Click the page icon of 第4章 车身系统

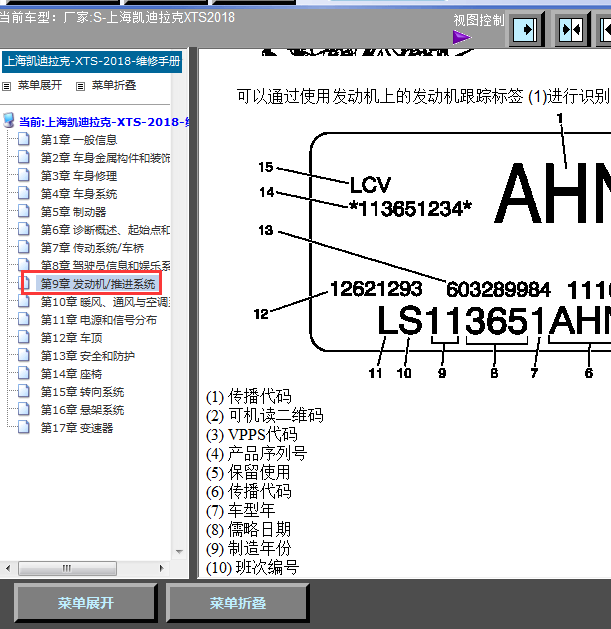pyautogui.click(x=24, y=193)
